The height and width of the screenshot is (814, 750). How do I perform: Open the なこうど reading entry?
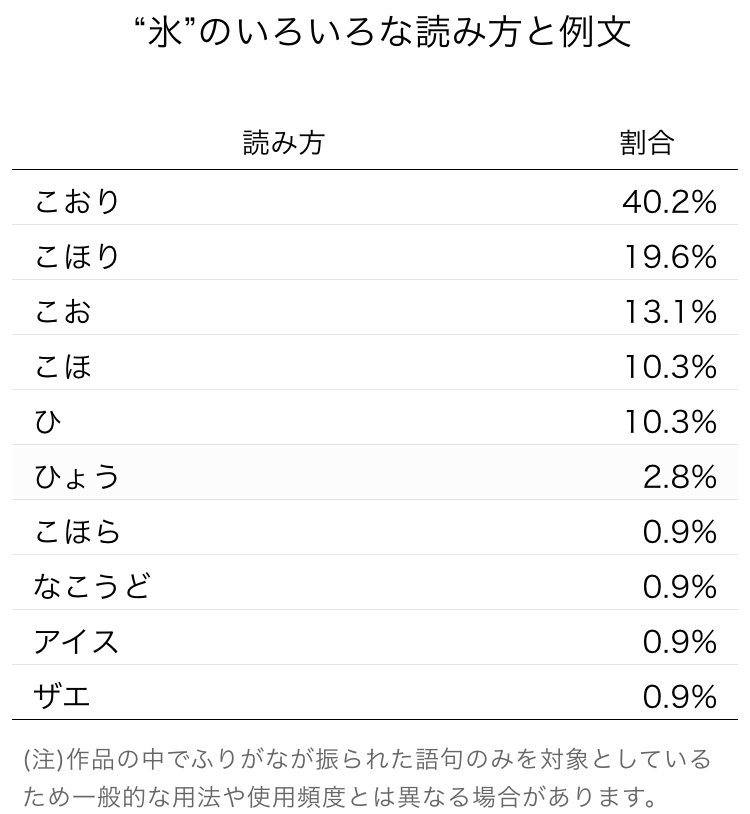(x=92, y=587)
